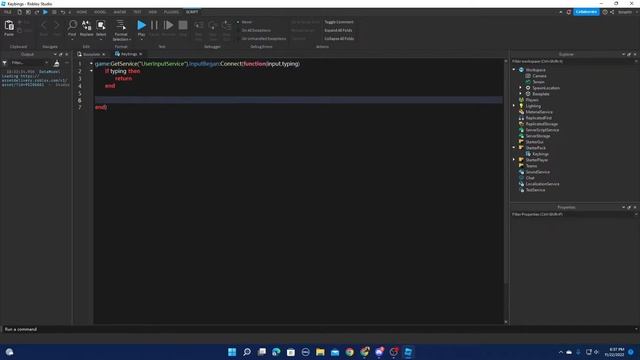Click the Lighting bulb icon in Explorer
Screen dimensions: 640x360
[x=521, y=106]
